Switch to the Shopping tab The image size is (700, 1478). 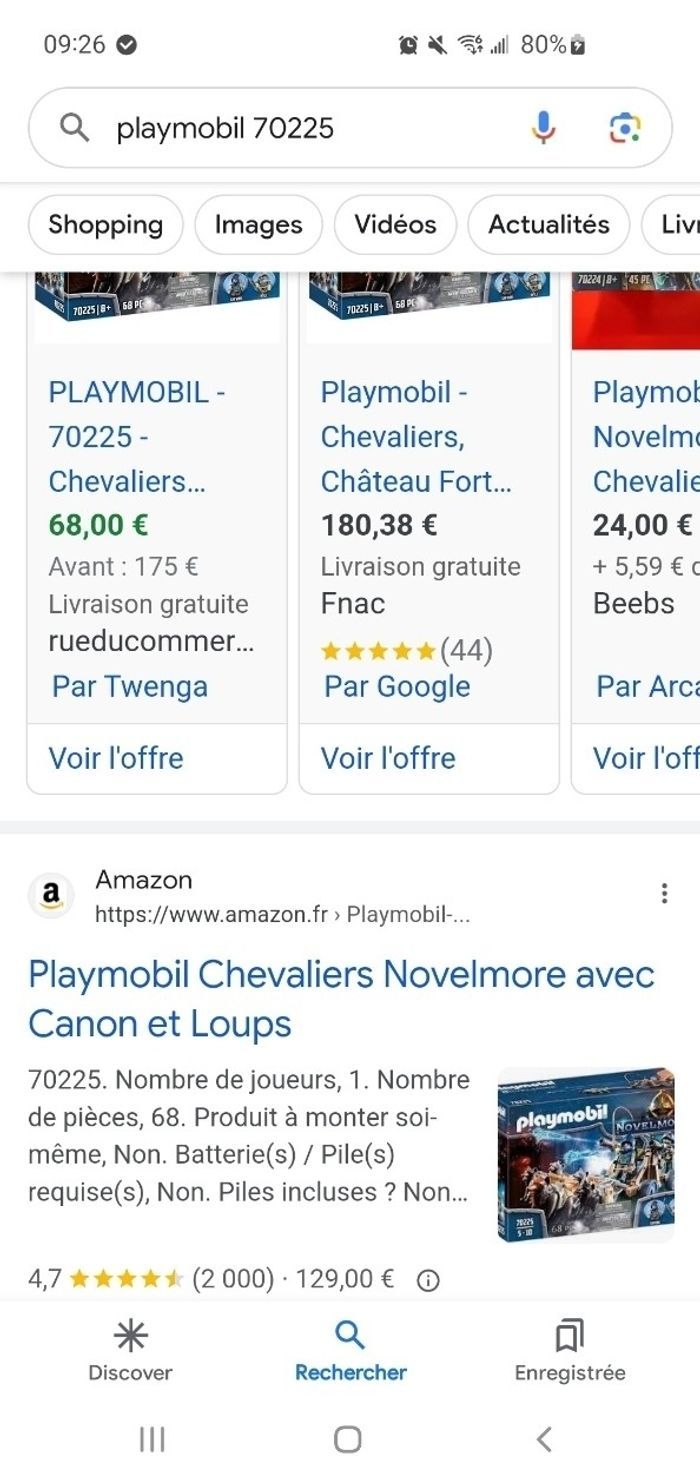[x=104, y=225]
